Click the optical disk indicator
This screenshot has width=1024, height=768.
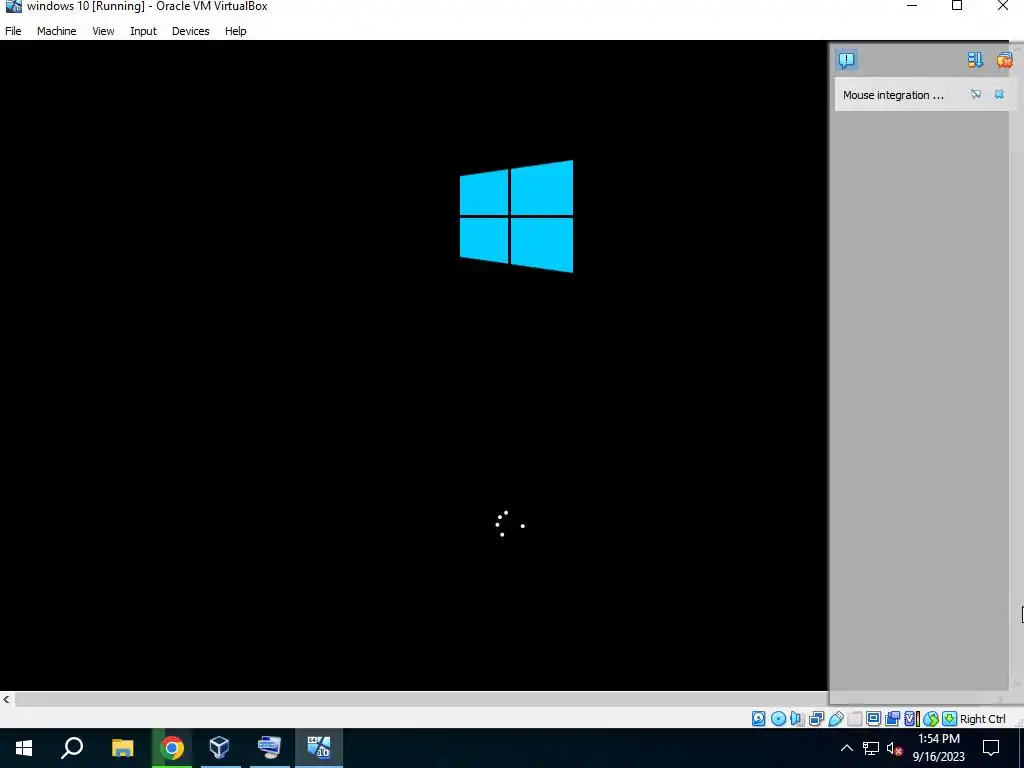click(x=778, y=718)
